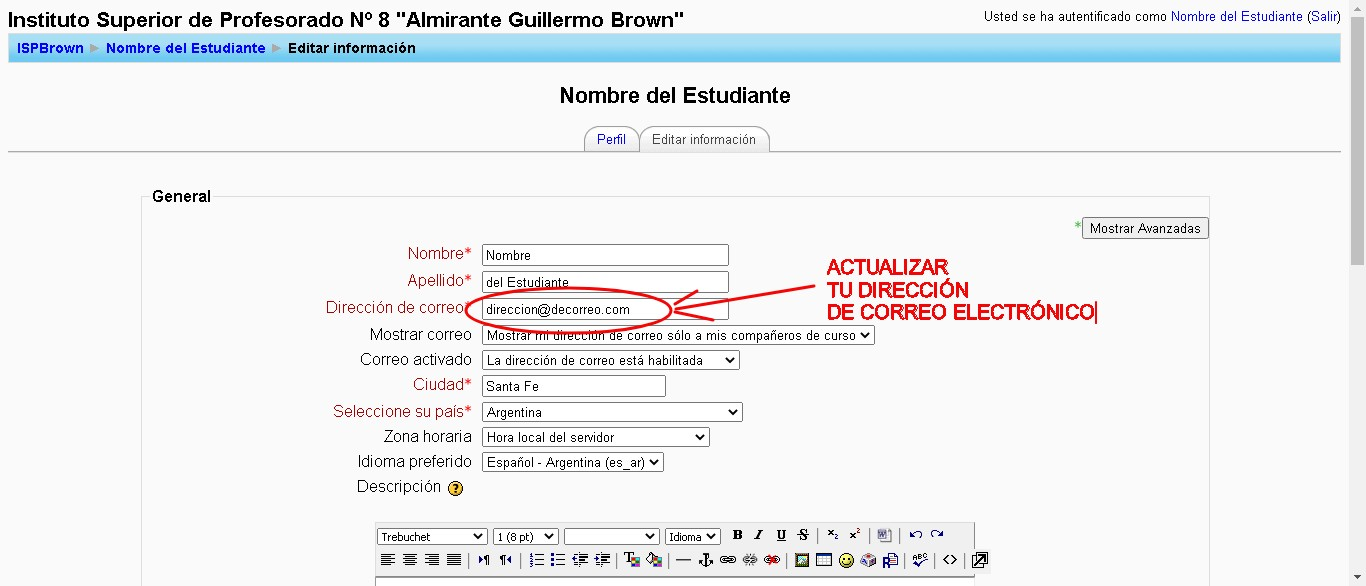Insert a smiley emoticon
1366x586 pixels.
(846, 560)
